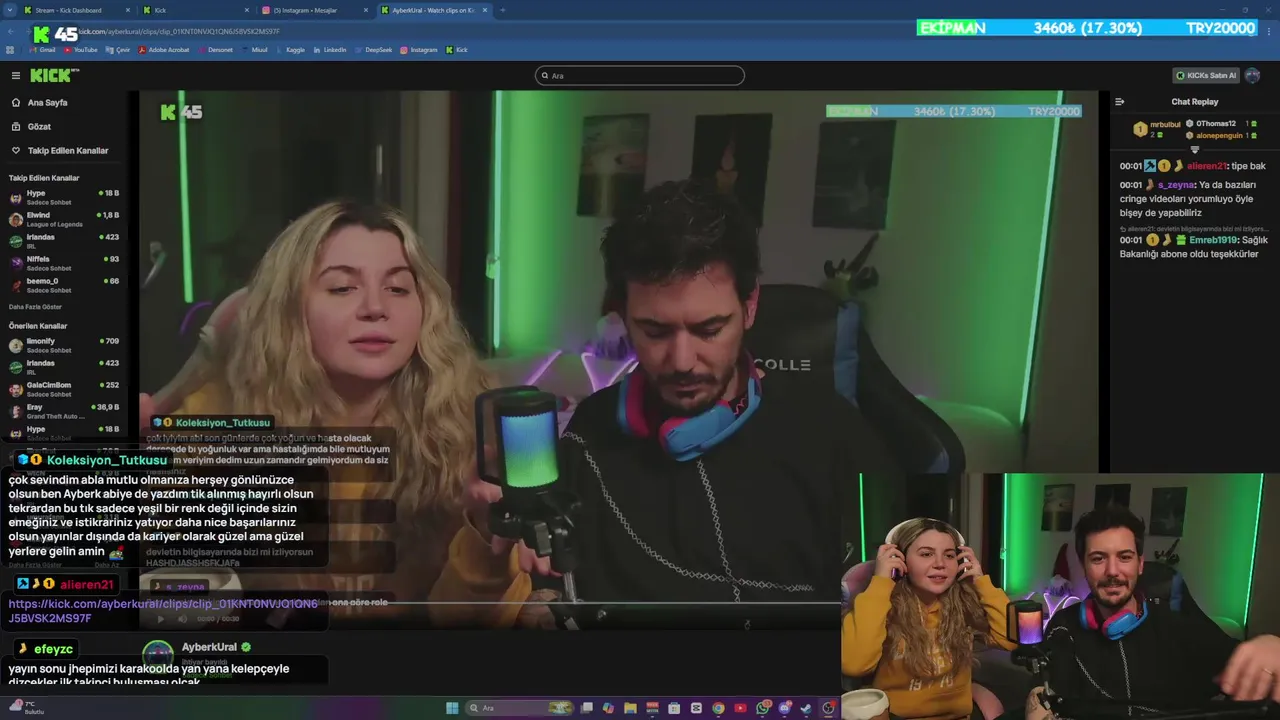1280x720 pixels.
Task: Open Discord from taskbar
Action: 785,708
